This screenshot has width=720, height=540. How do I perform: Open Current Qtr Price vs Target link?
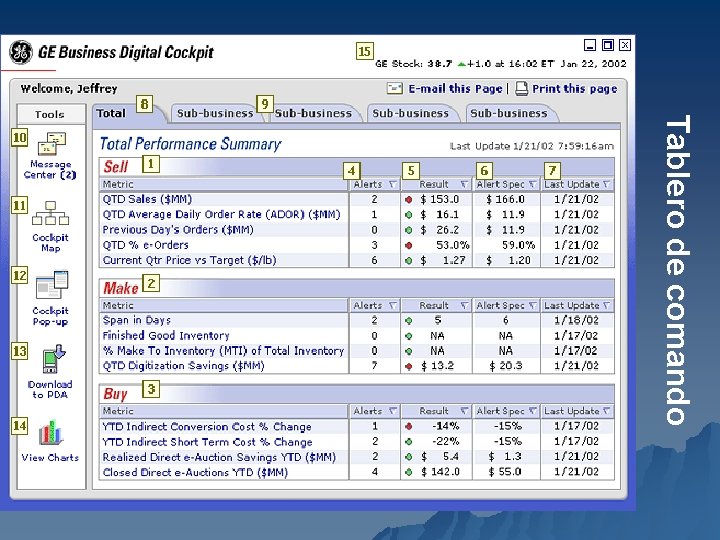coord(189,260)
